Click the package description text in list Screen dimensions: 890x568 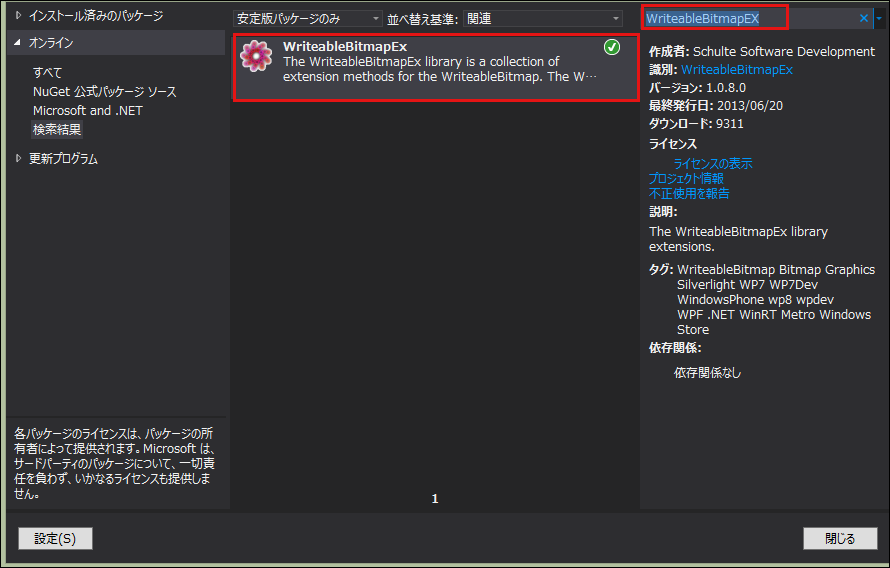point(440,69)
